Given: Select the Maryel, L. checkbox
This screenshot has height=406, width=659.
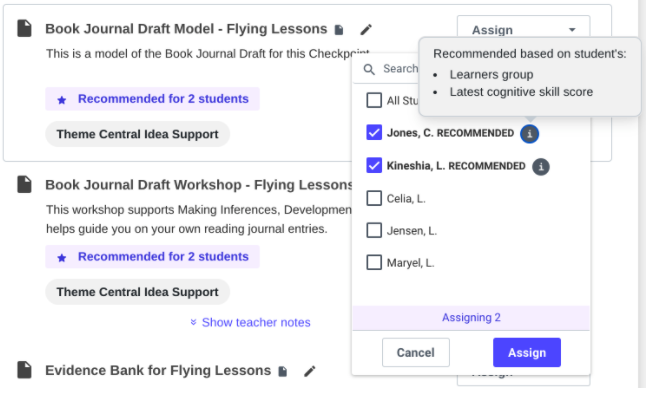Looking at the screenshot, I should point(374,262).
